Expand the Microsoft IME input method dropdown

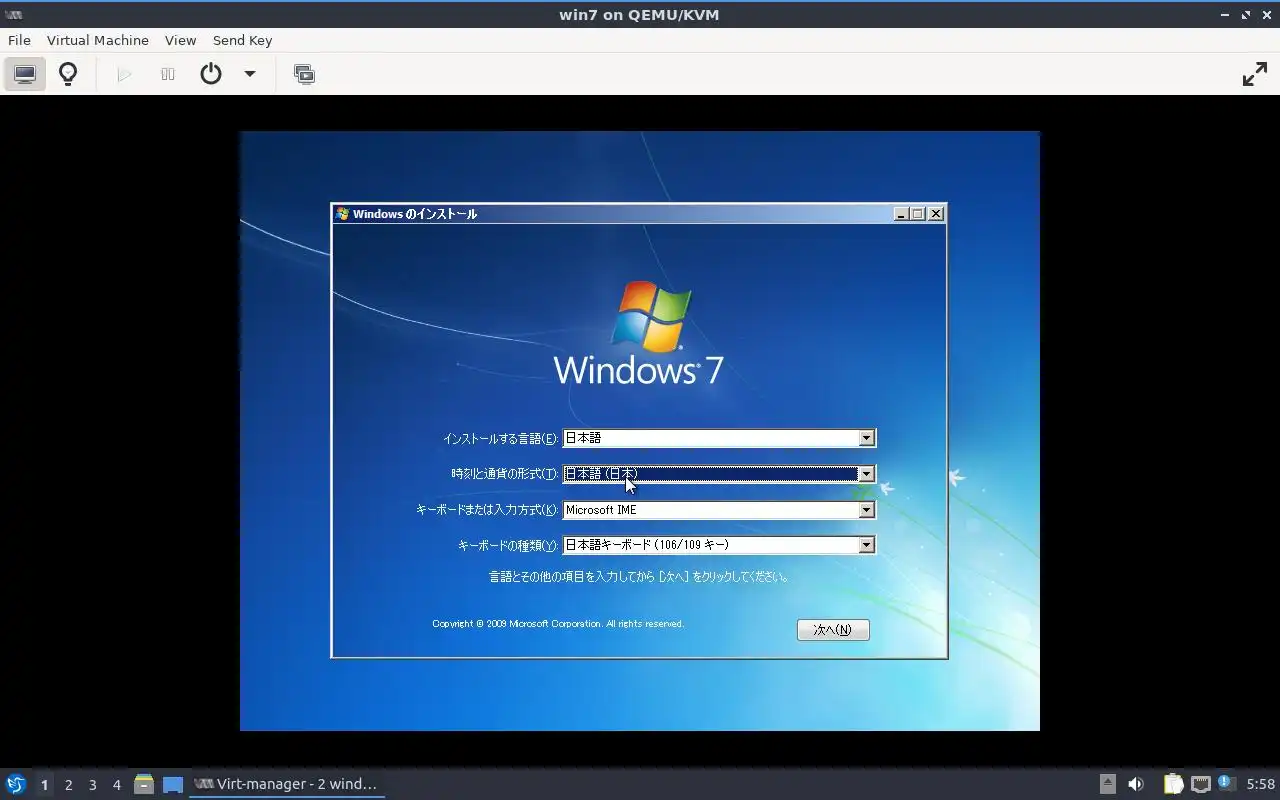867,510
